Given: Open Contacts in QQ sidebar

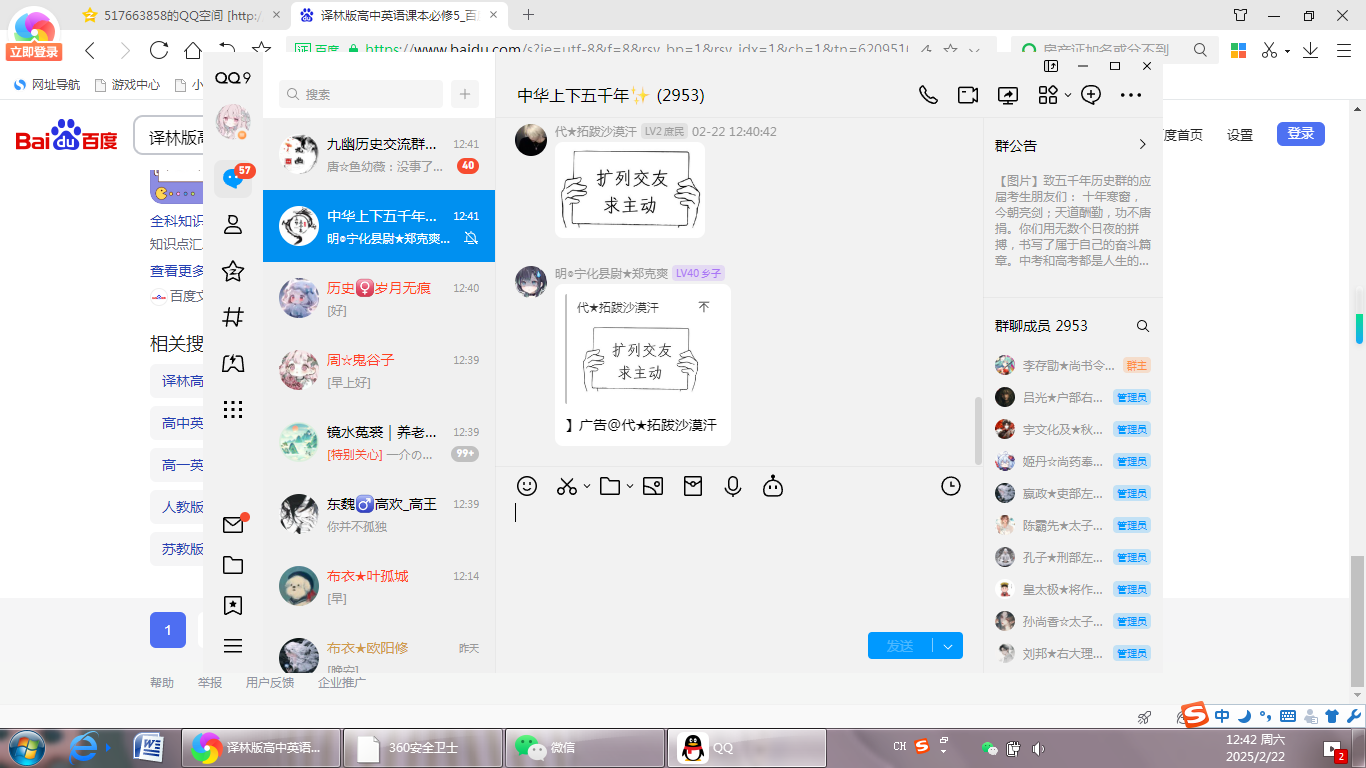Looking at the screenshot, I should tap(233, 225).
